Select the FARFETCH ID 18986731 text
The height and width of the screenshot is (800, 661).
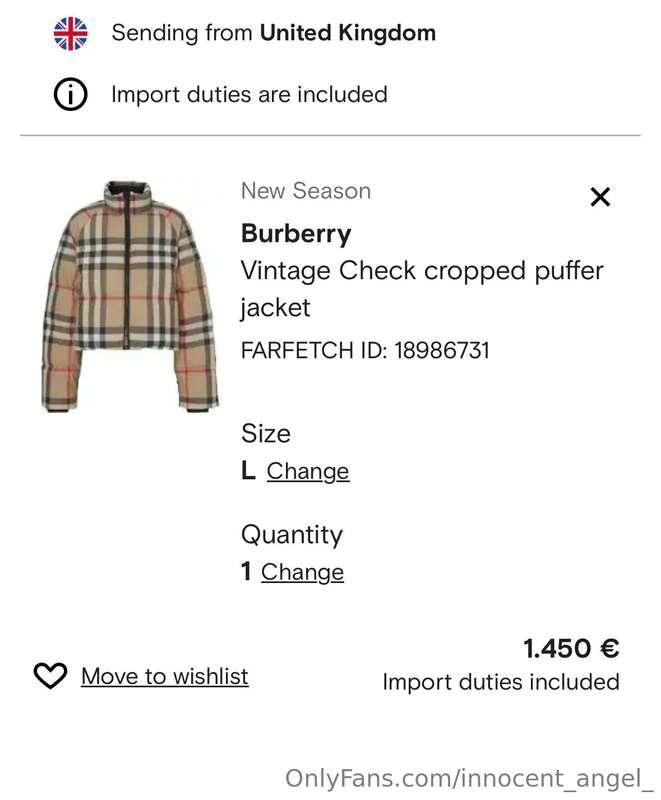pos(365,351)
